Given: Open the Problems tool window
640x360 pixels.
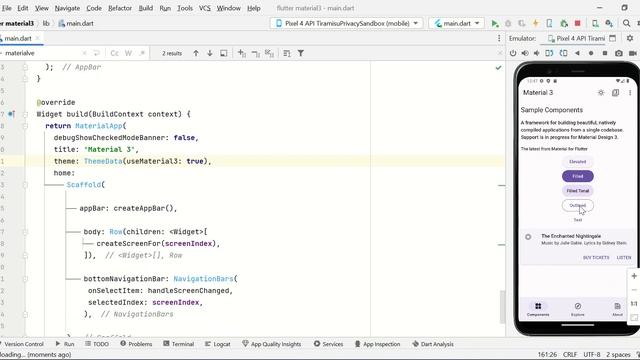Looking at the screenshot, I should [x=136, y=344].
